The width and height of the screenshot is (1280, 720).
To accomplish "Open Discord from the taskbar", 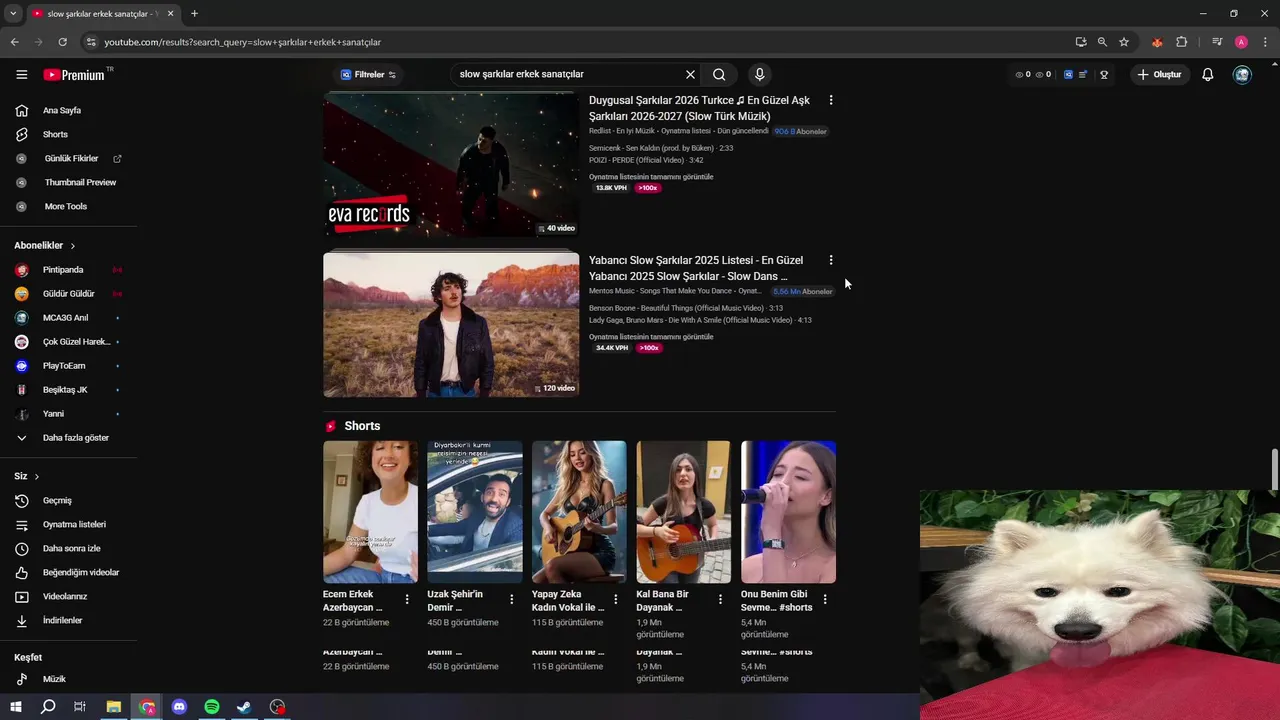I will (179, 707).
